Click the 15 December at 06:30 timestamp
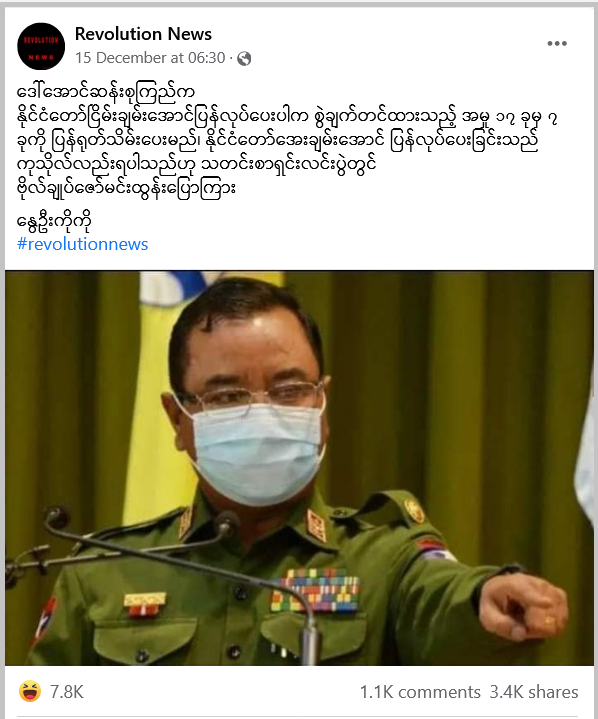This screenshot has height=719, width=598. (150, 58)
